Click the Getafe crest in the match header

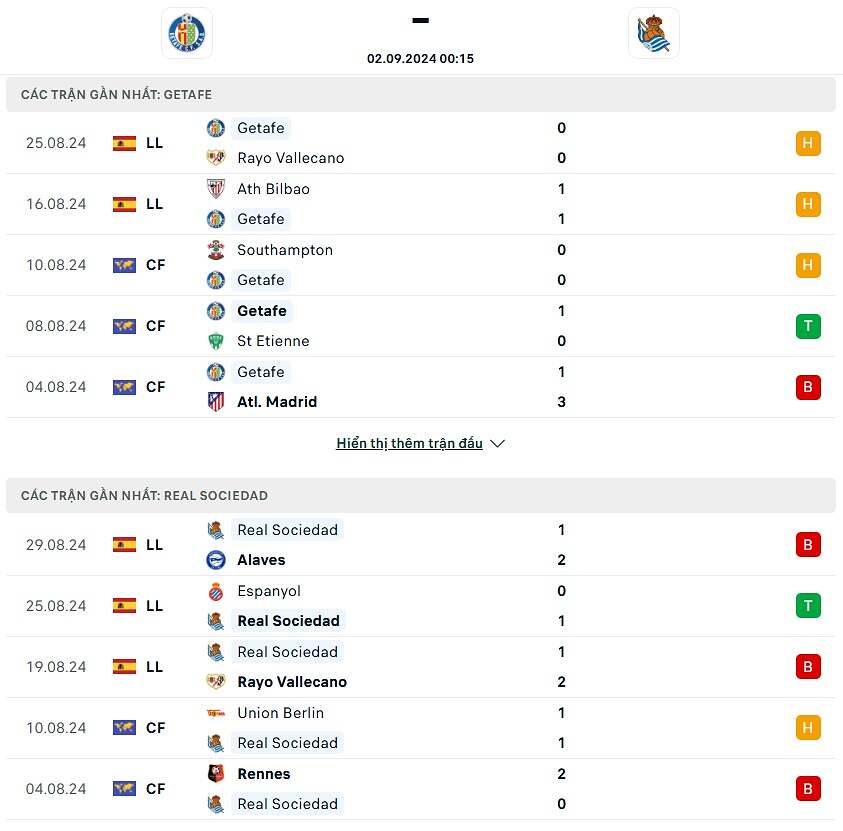187,33
